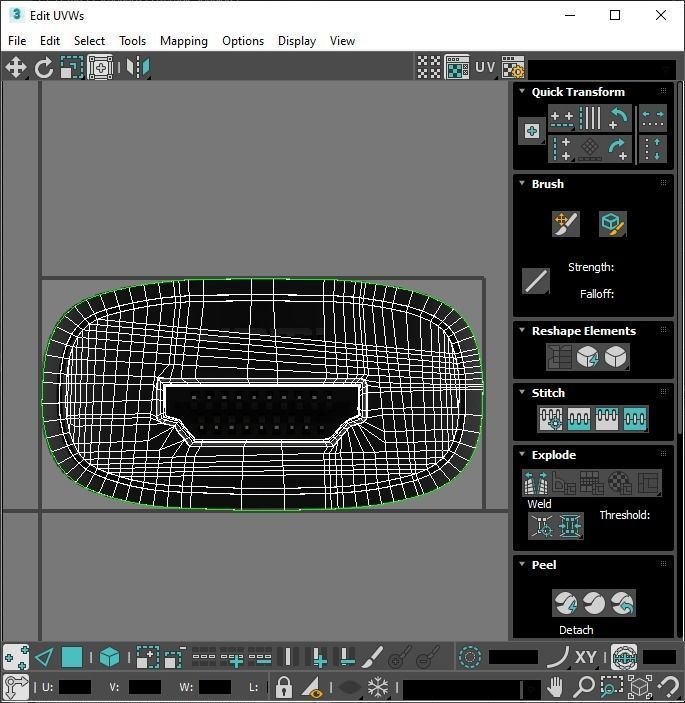Toggle Select By Element cube mode

click(109, 657)
